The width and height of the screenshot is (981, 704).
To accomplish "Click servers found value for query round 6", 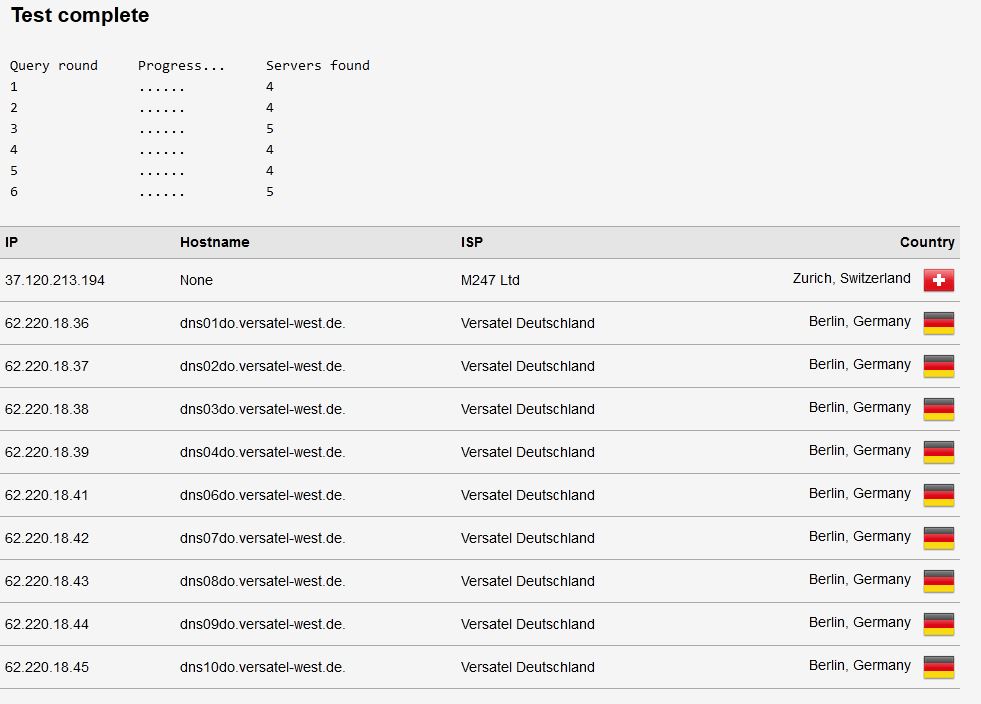I will click(x=270, y=191).
